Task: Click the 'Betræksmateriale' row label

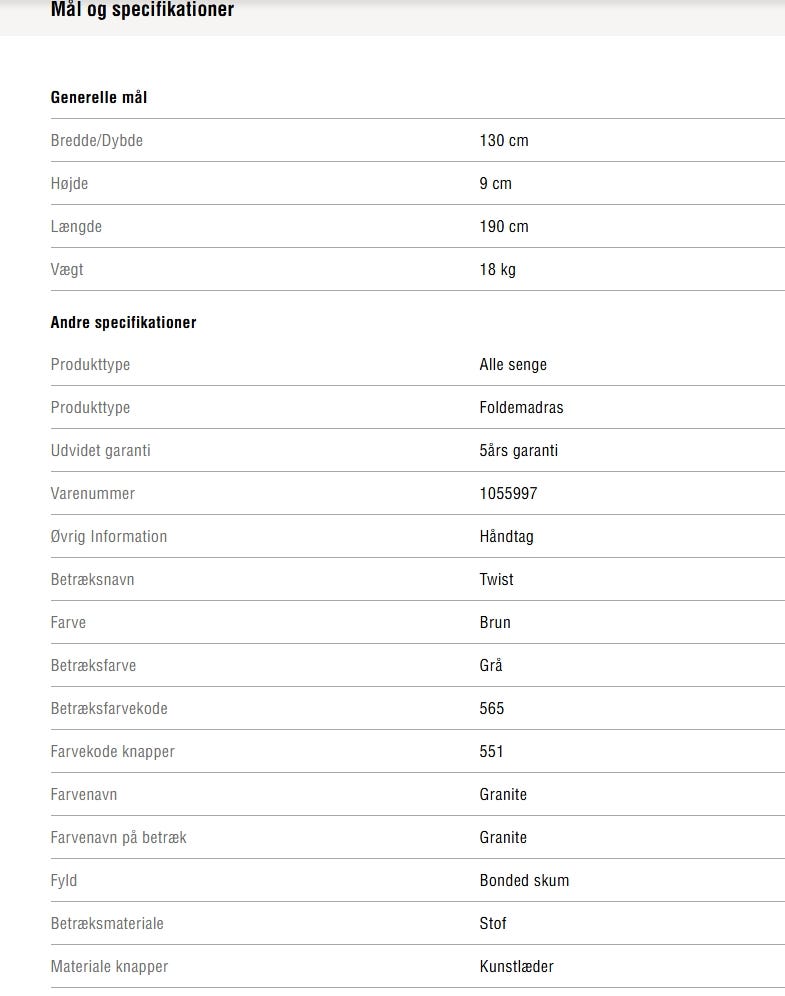Action: [x=107, y=924]
